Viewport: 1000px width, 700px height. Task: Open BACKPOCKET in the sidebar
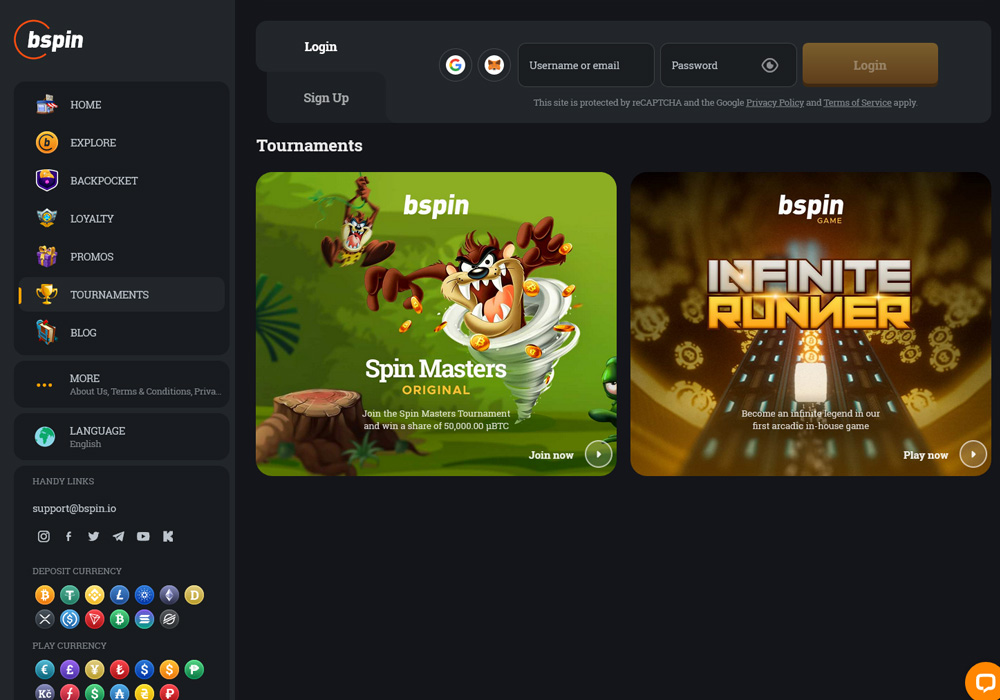(x=122, y=180)
